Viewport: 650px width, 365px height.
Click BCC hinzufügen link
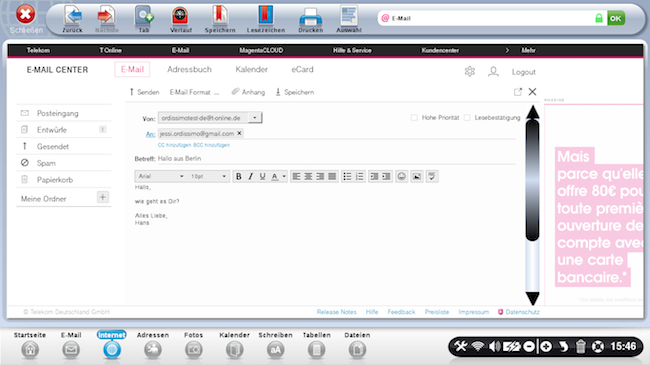(x=211, y=145)
